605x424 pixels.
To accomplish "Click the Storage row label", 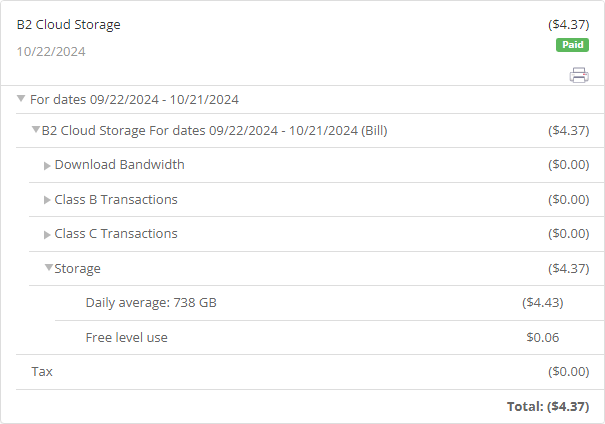I will pos(78,269).
